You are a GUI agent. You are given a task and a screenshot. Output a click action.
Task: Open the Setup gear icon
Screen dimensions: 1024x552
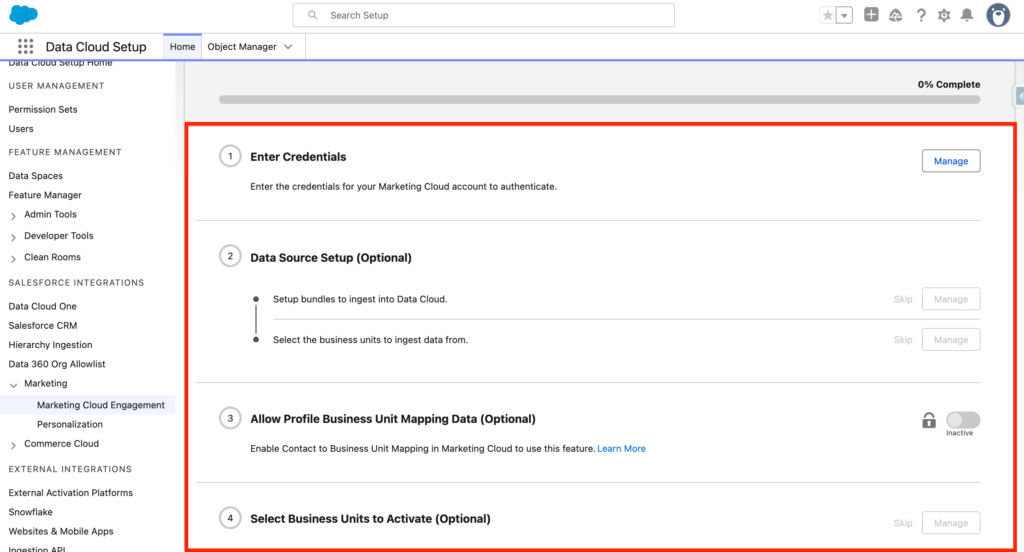[944, 15]
